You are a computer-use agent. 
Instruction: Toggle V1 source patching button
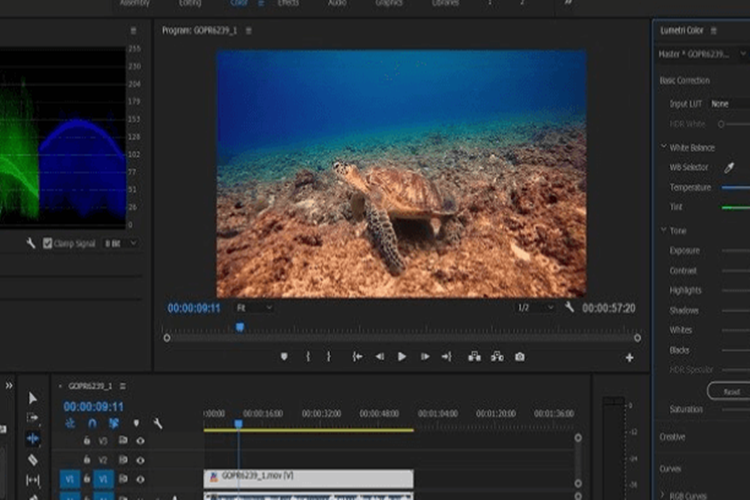[70, 479]
